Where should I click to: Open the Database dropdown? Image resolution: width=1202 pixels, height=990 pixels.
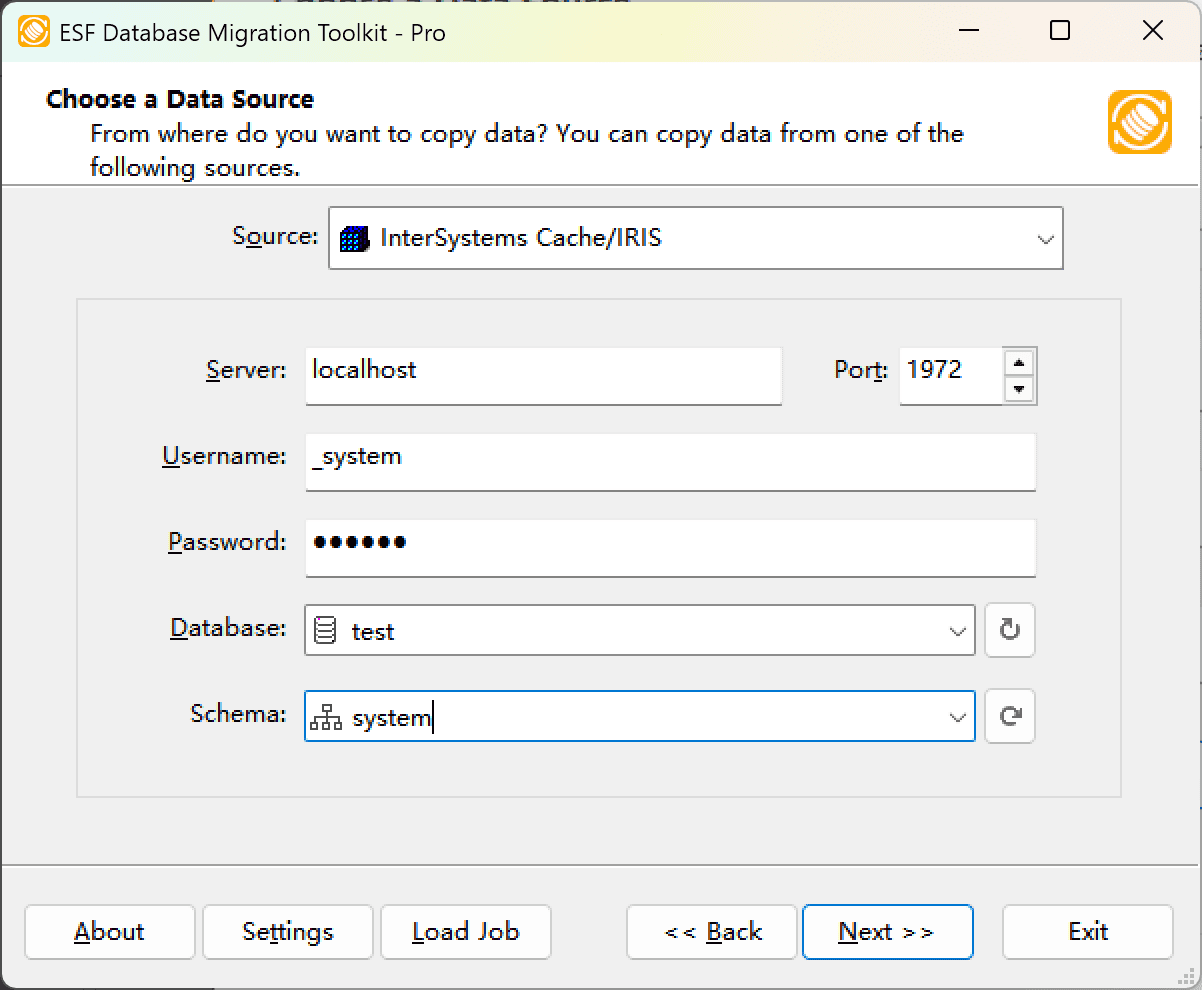[956, 630]
